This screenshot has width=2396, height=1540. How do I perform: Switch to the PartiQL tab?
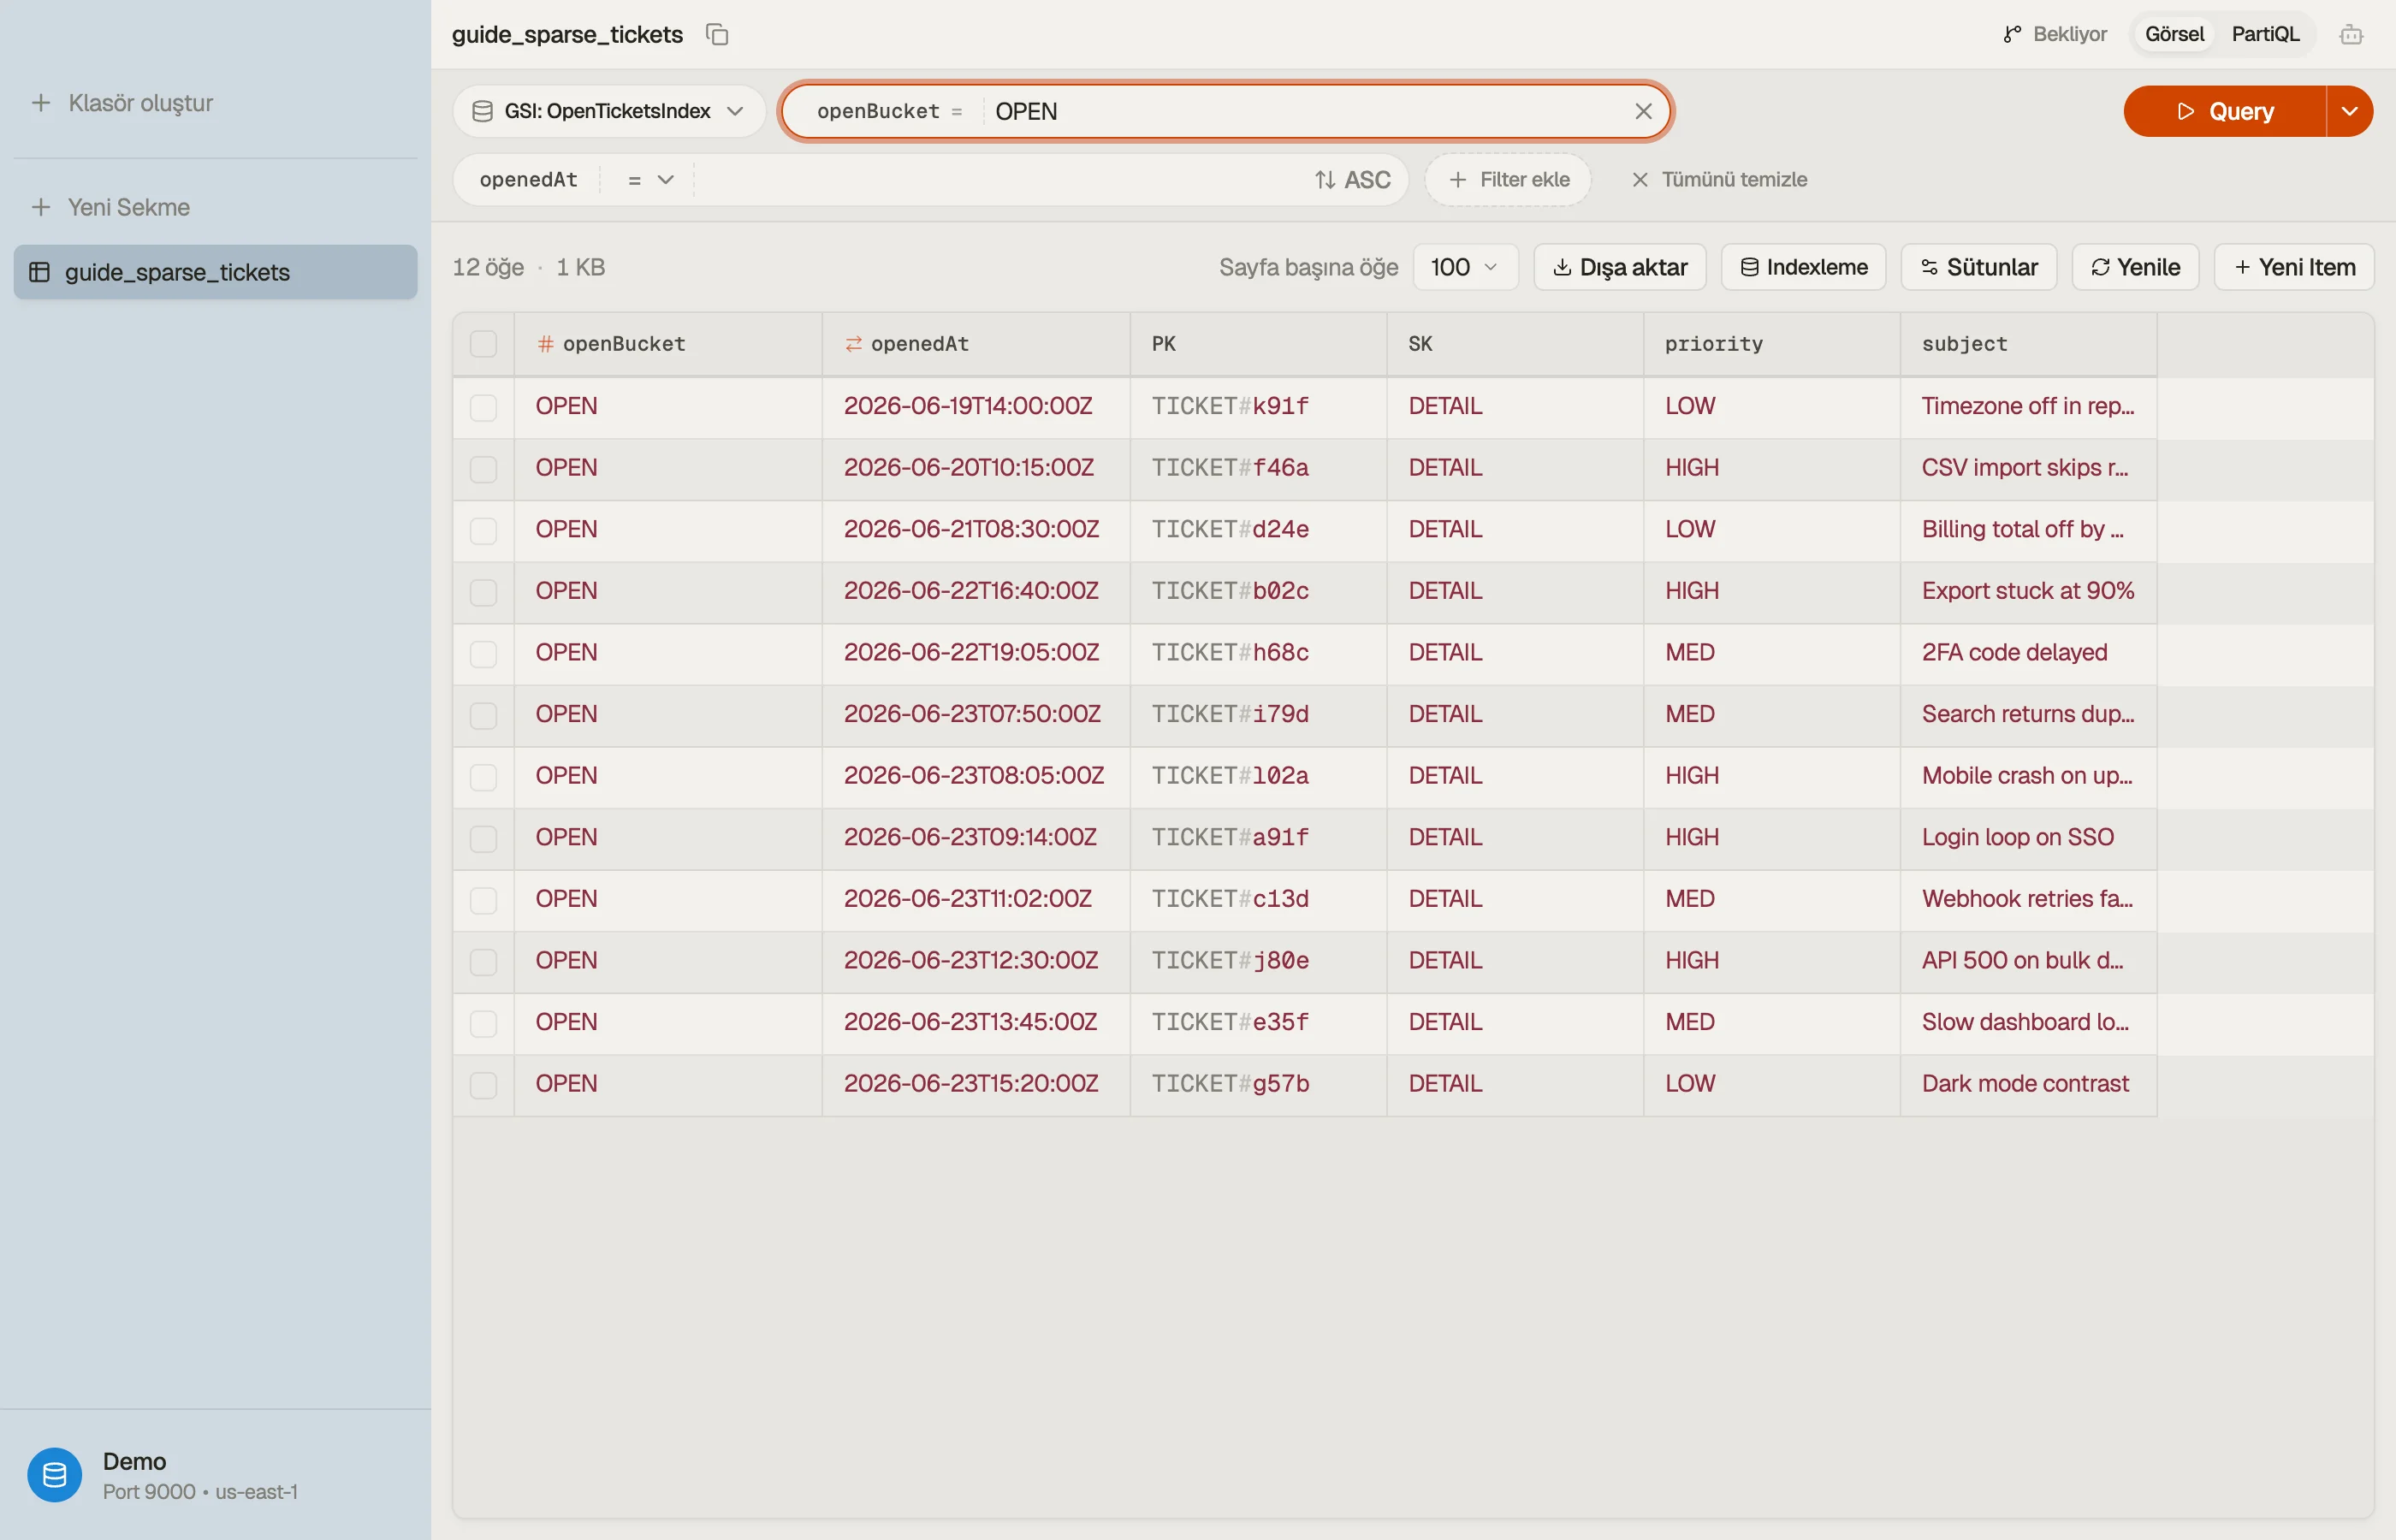pos(2265,34)
